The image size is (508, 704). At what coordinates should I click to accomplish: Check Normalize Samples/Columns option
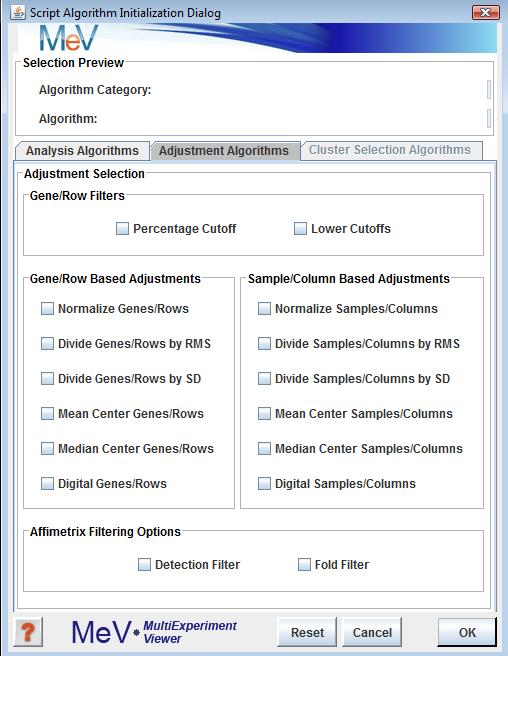[264, 308]
